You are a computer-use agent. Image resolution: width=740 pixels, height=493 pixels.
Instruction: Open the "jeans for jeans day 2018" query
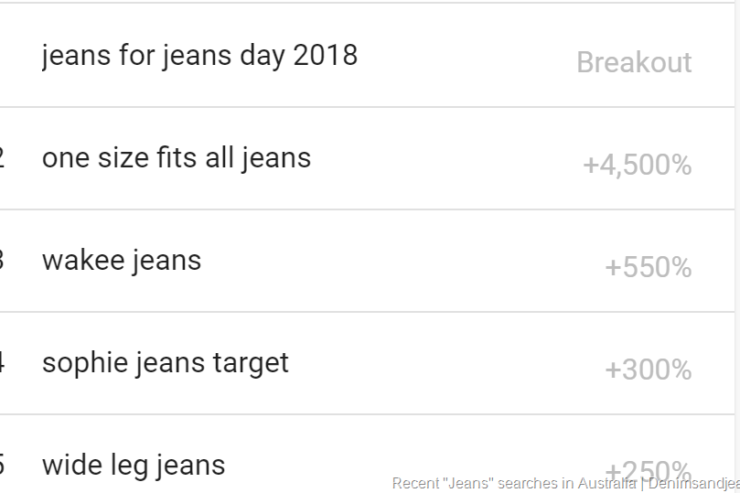199,54
